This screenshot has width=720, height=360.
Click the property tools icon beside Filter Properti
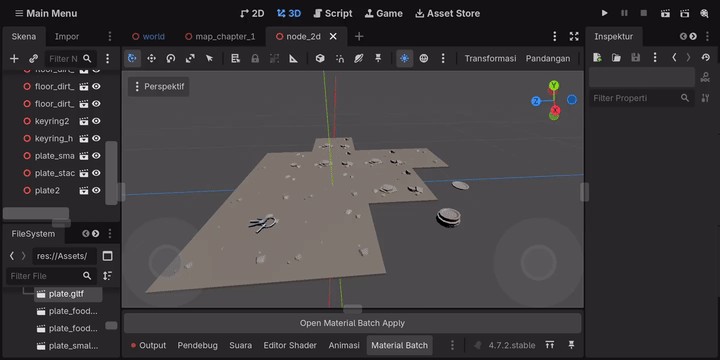[x=705, y=98]
